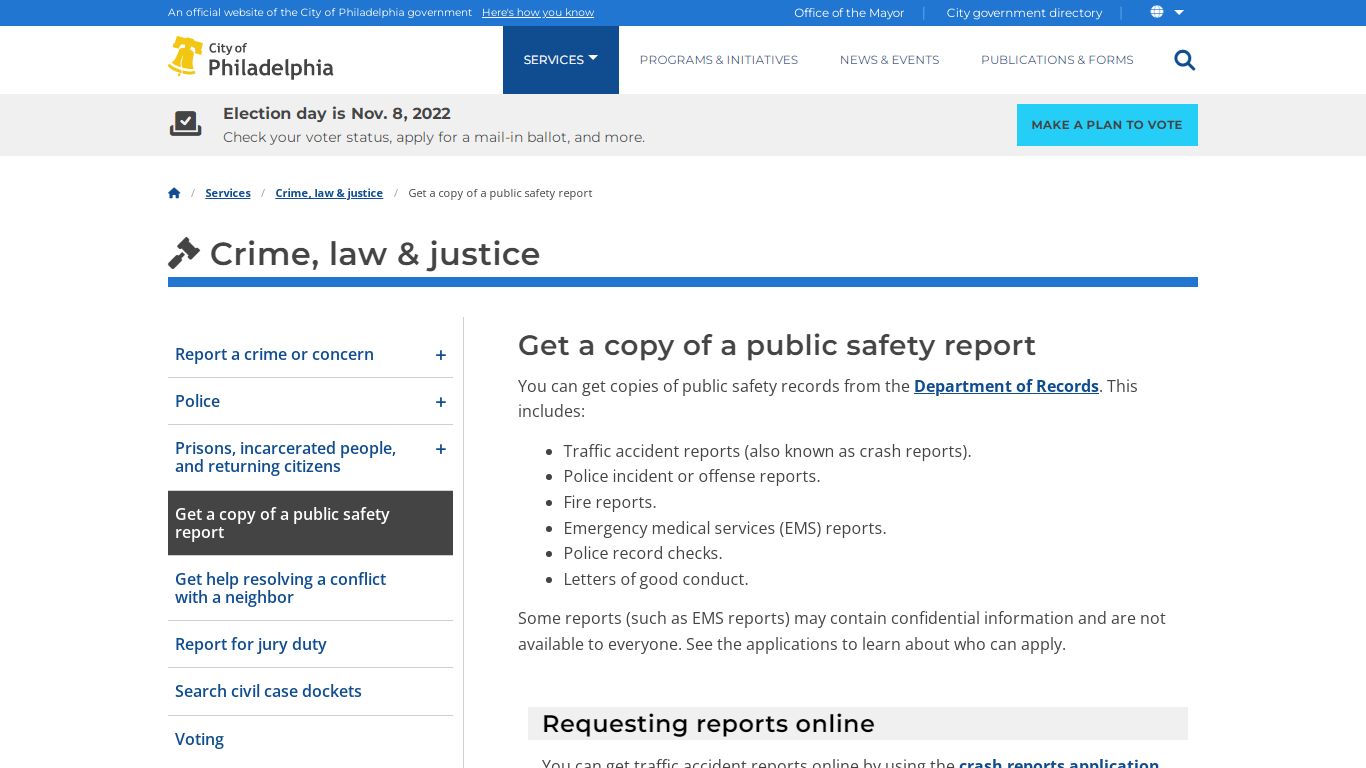Click the Fire reports list item
Screen dimensions: 1366x768
pyautogui.click(x=610, y=502)
